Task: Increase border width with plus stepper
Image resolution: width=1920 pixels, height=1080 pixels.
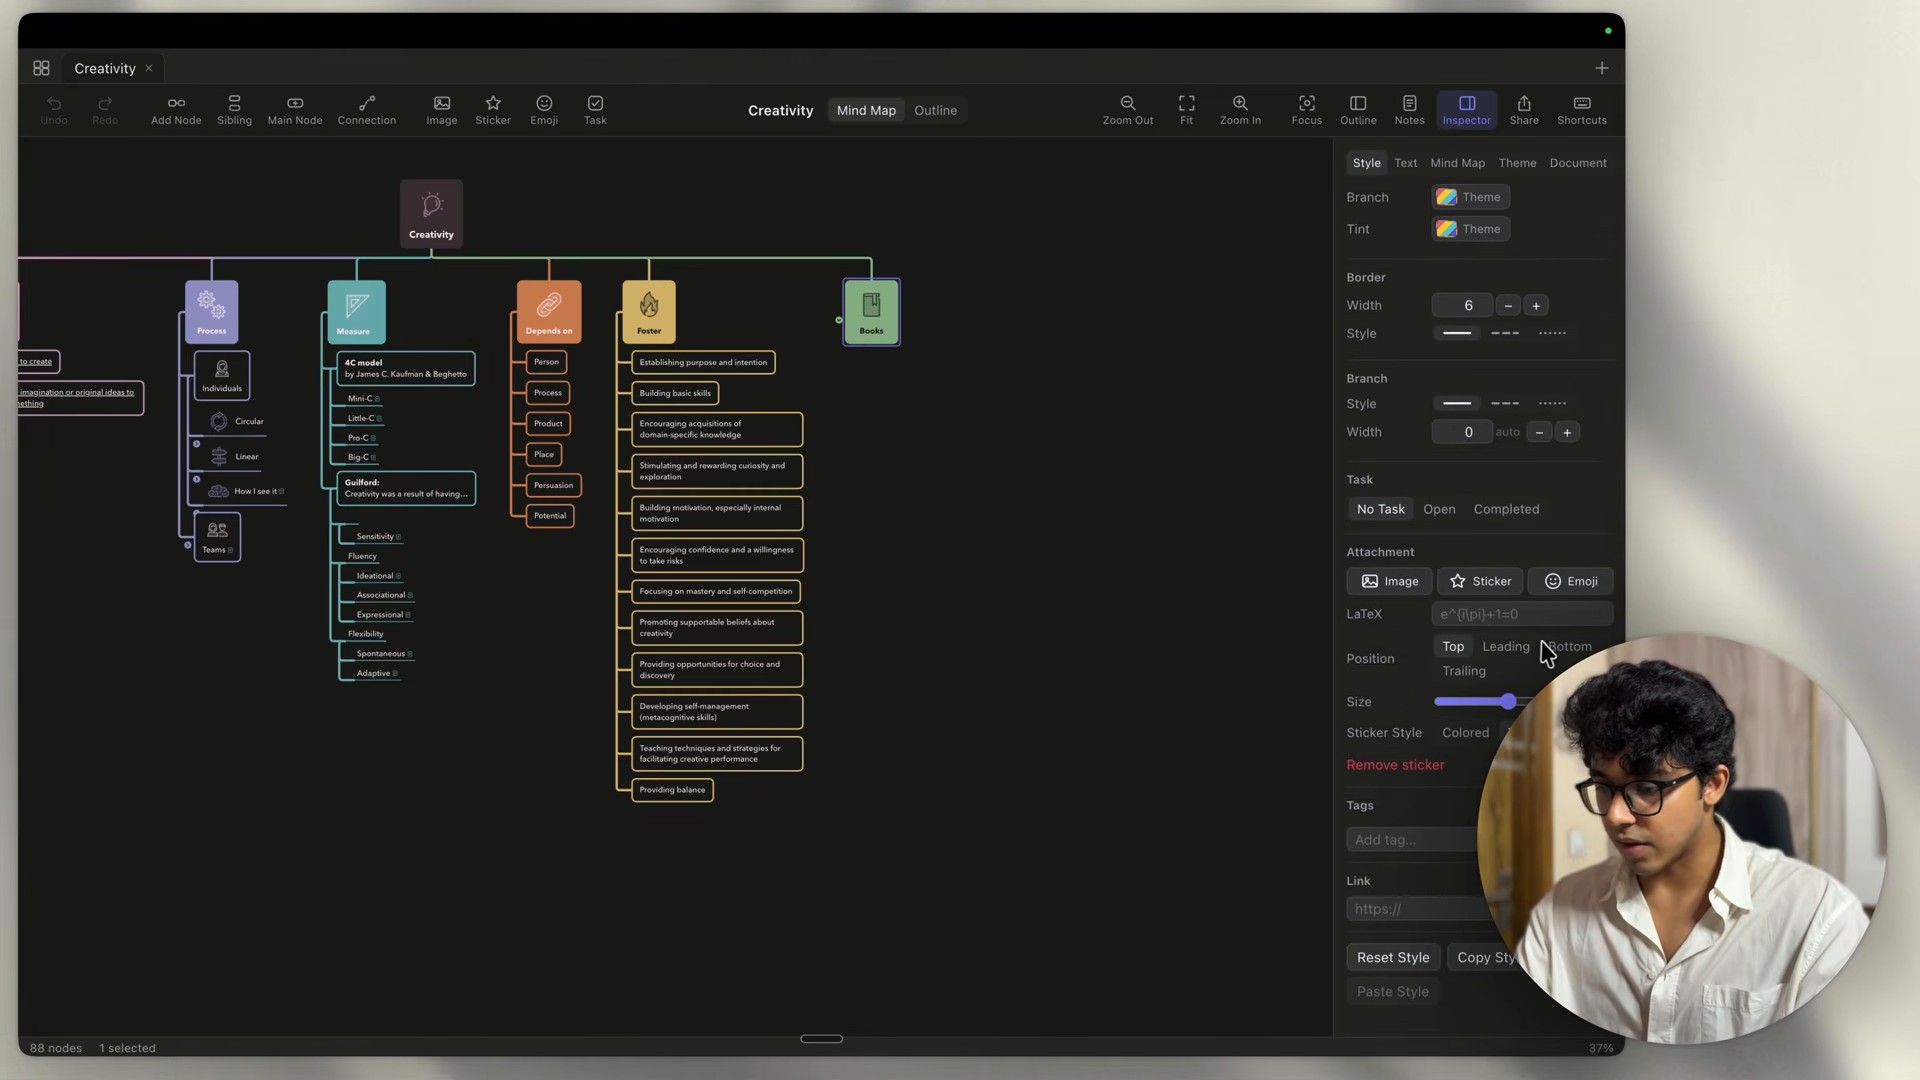Action: click(1536, 305)
